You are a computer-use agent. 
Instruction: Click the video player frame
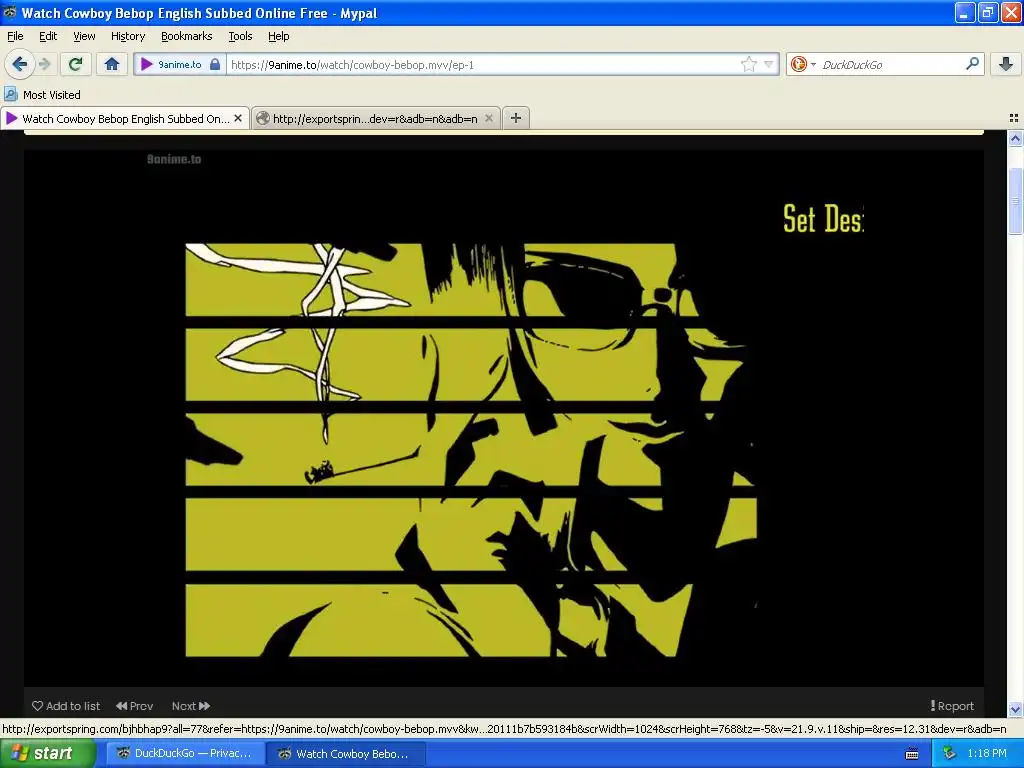point(504,418)
